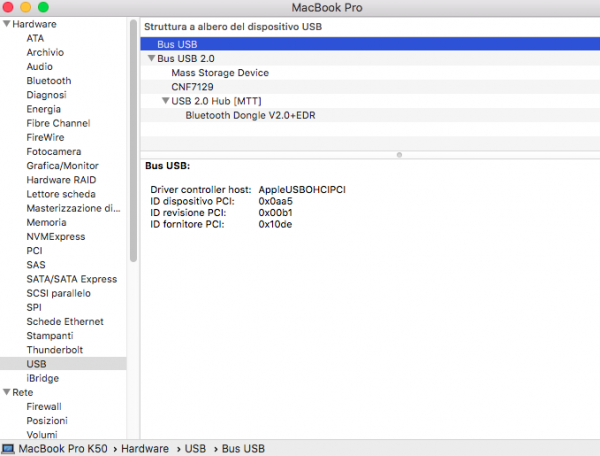
Task: Select the Bus USB 2.0 row
Action: [370, 58]
